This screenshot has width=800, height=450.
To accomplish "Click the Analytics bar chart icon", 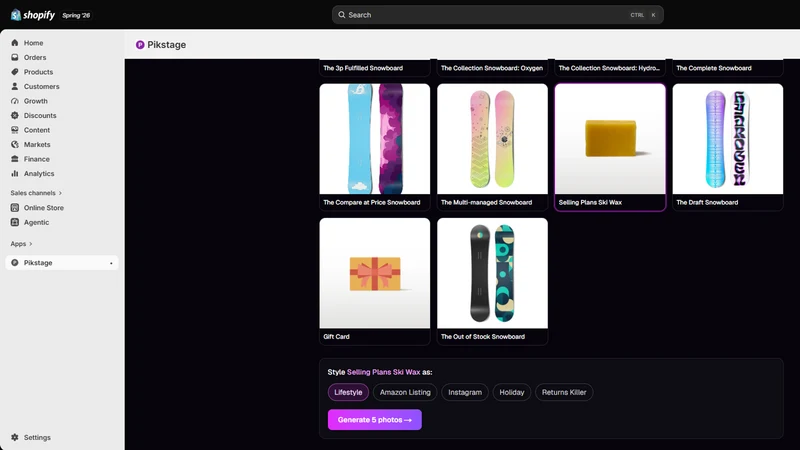I will click(15, 173).
